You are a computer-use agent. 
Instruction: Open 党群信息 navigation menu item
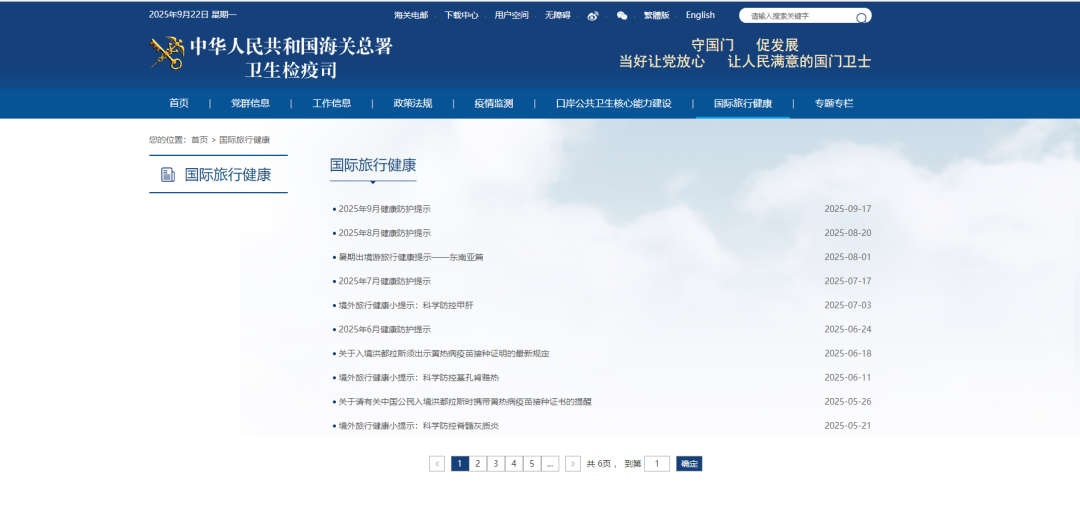(250, 103)
